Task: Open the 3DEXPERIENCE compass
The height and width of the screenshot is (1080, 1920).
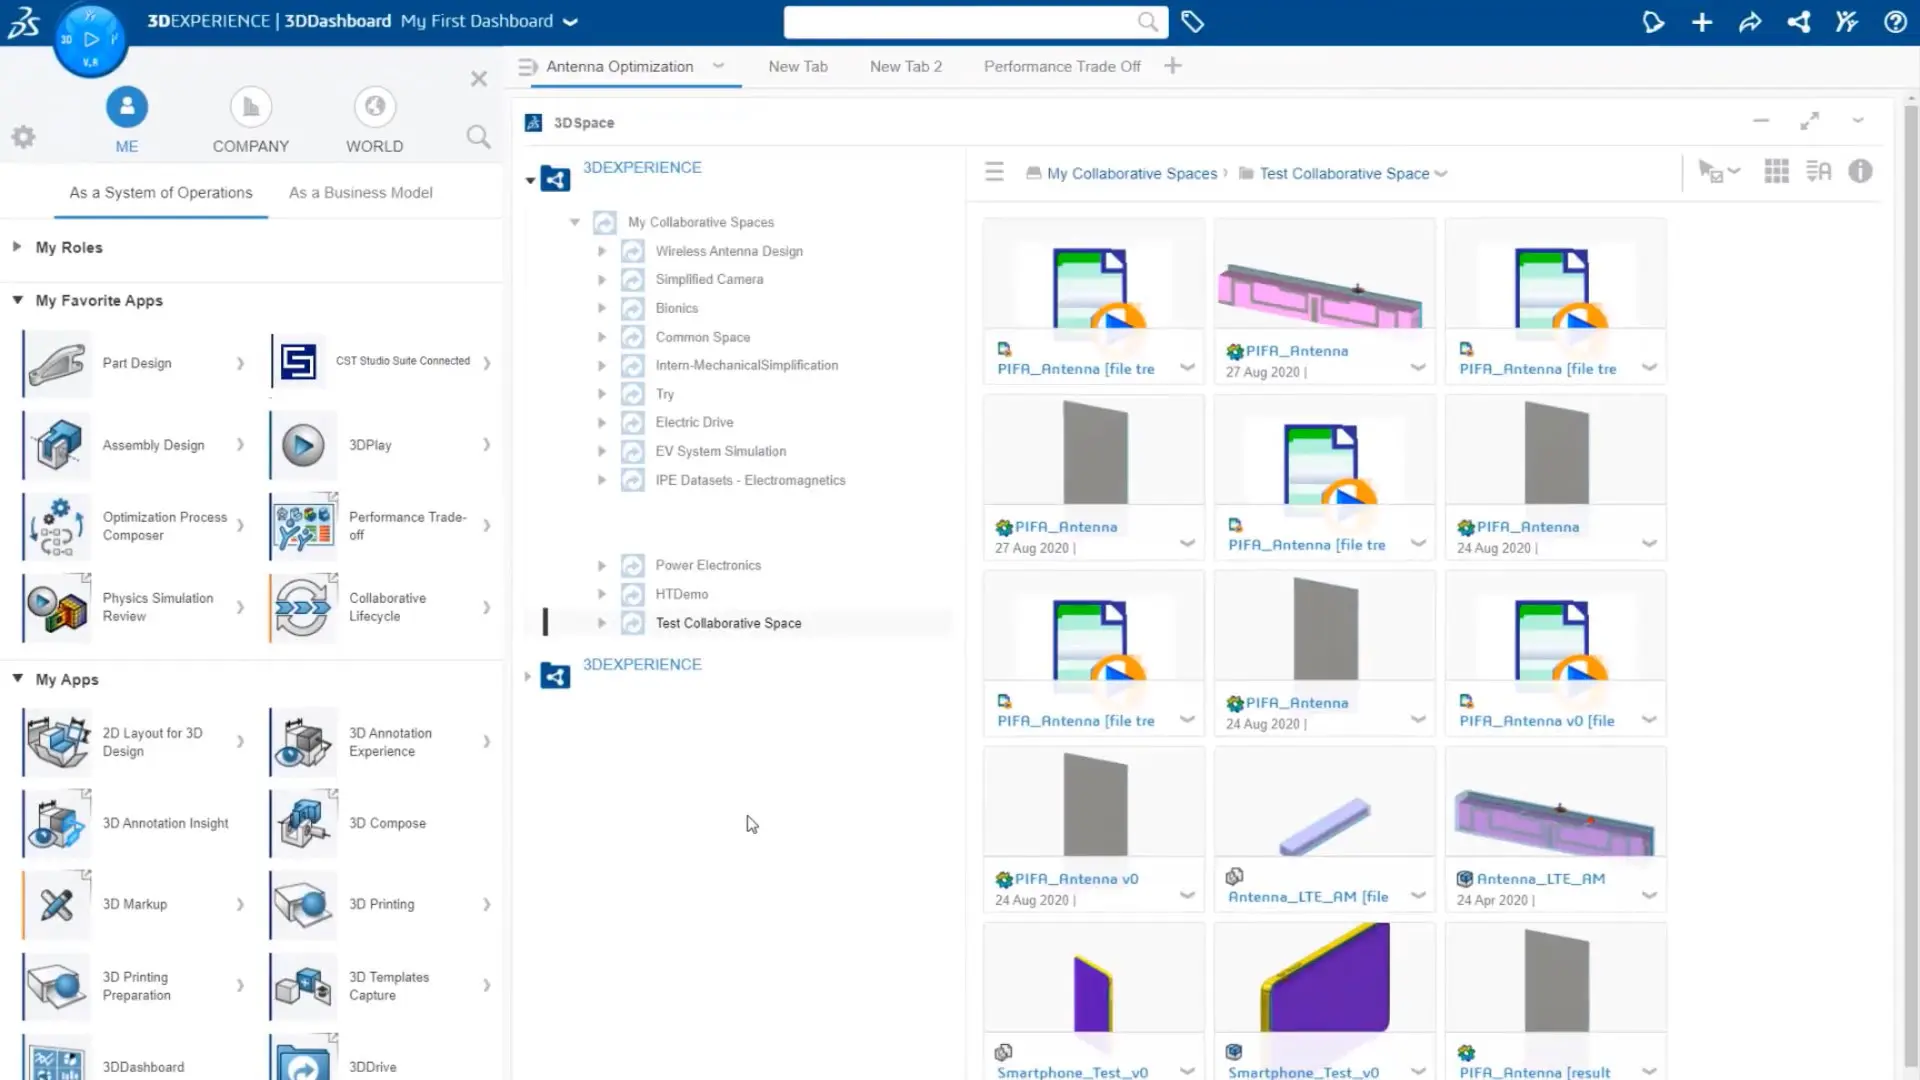Action: tap(90, 40)
